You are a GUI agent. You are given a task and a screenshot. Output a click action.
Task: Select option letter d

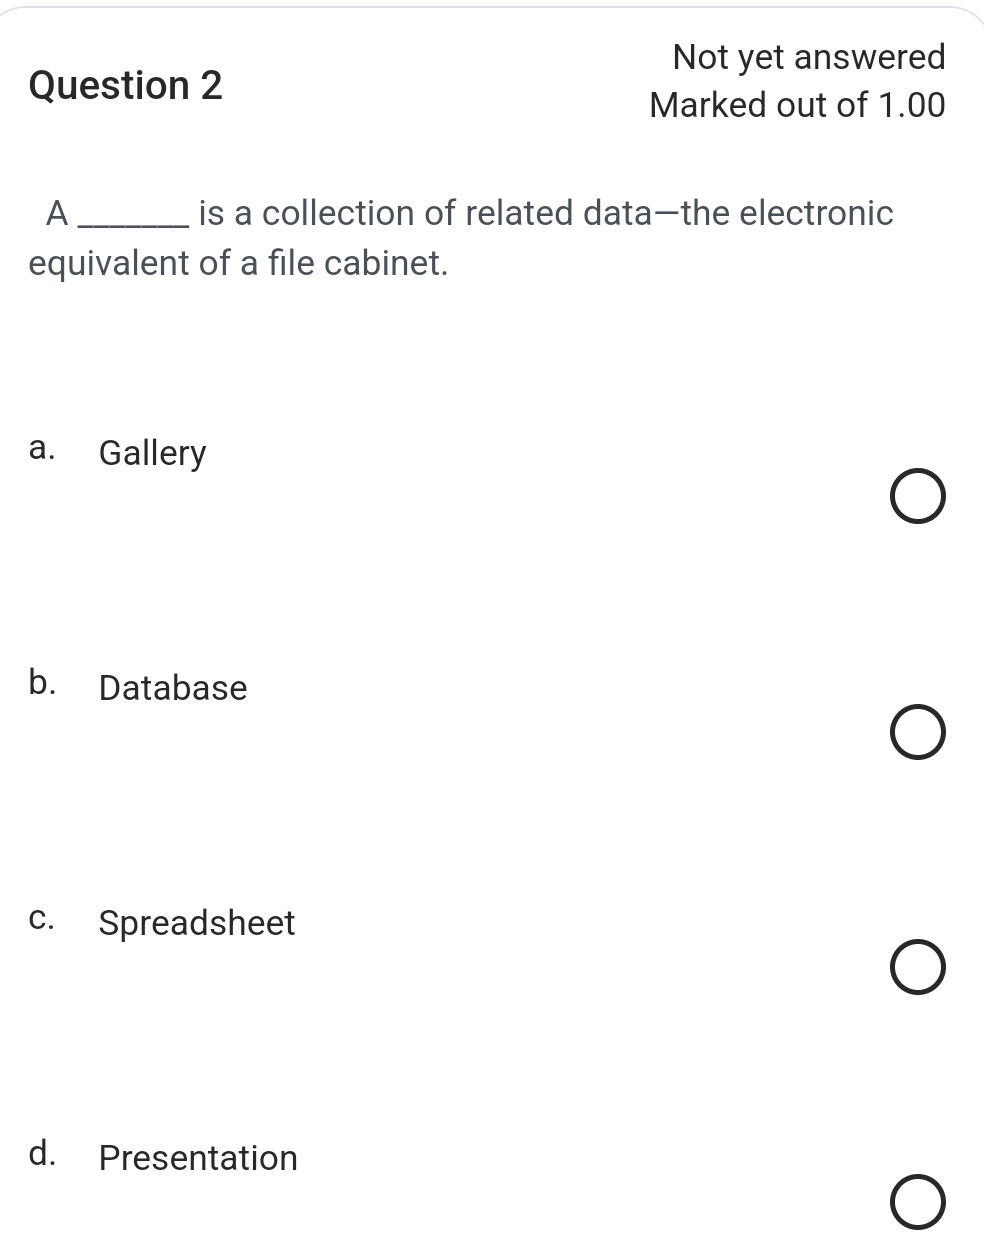pos(41,1154)
